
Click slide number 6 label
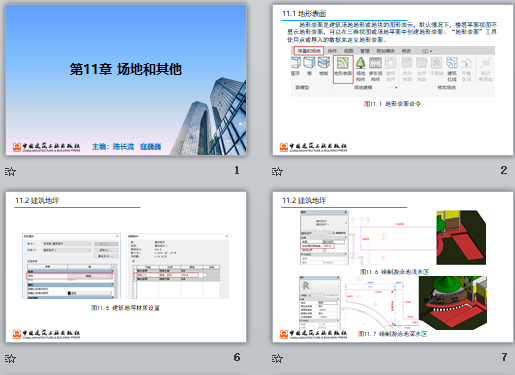coord(237,357)
